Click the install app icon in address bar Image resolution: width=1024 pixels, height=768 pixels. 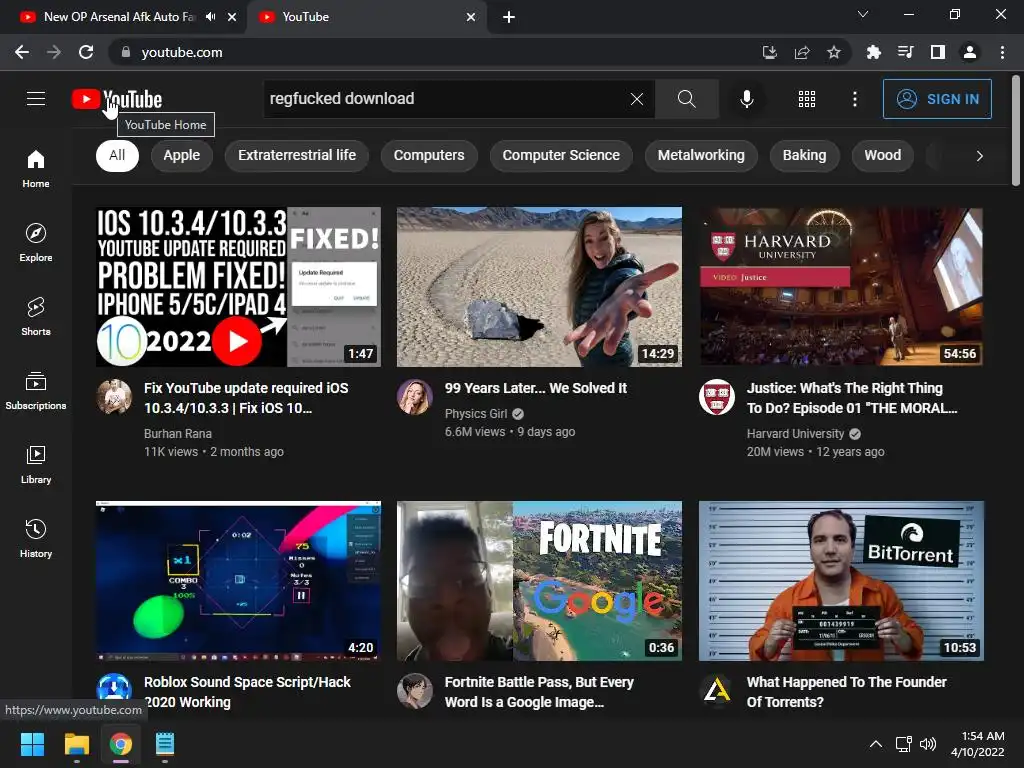pos(770,52)
